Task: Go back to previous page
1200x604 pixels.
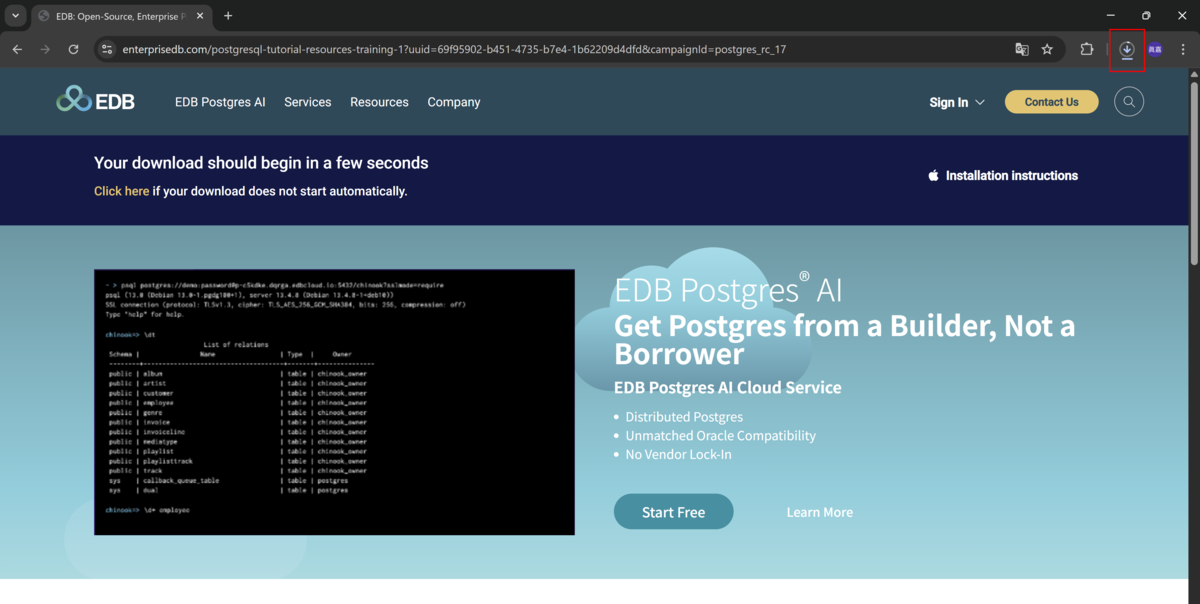Action: [17, 49]
